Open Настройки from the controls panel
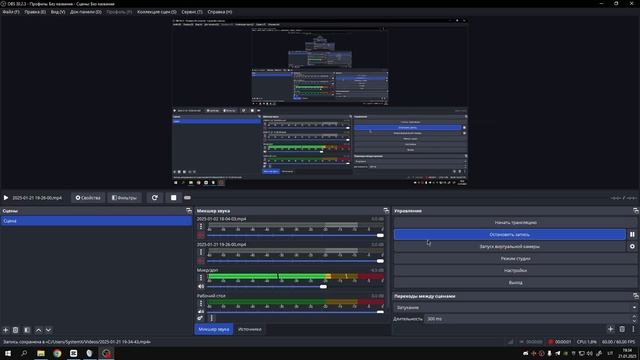This screenshot has height=360, width=640. click(x=516, y=270)
